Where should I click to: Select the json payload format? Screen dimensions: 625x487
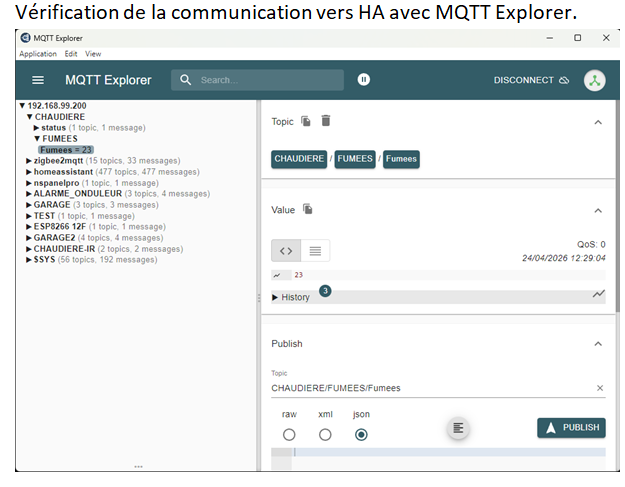pyautogui.click(x=361, y=434)
